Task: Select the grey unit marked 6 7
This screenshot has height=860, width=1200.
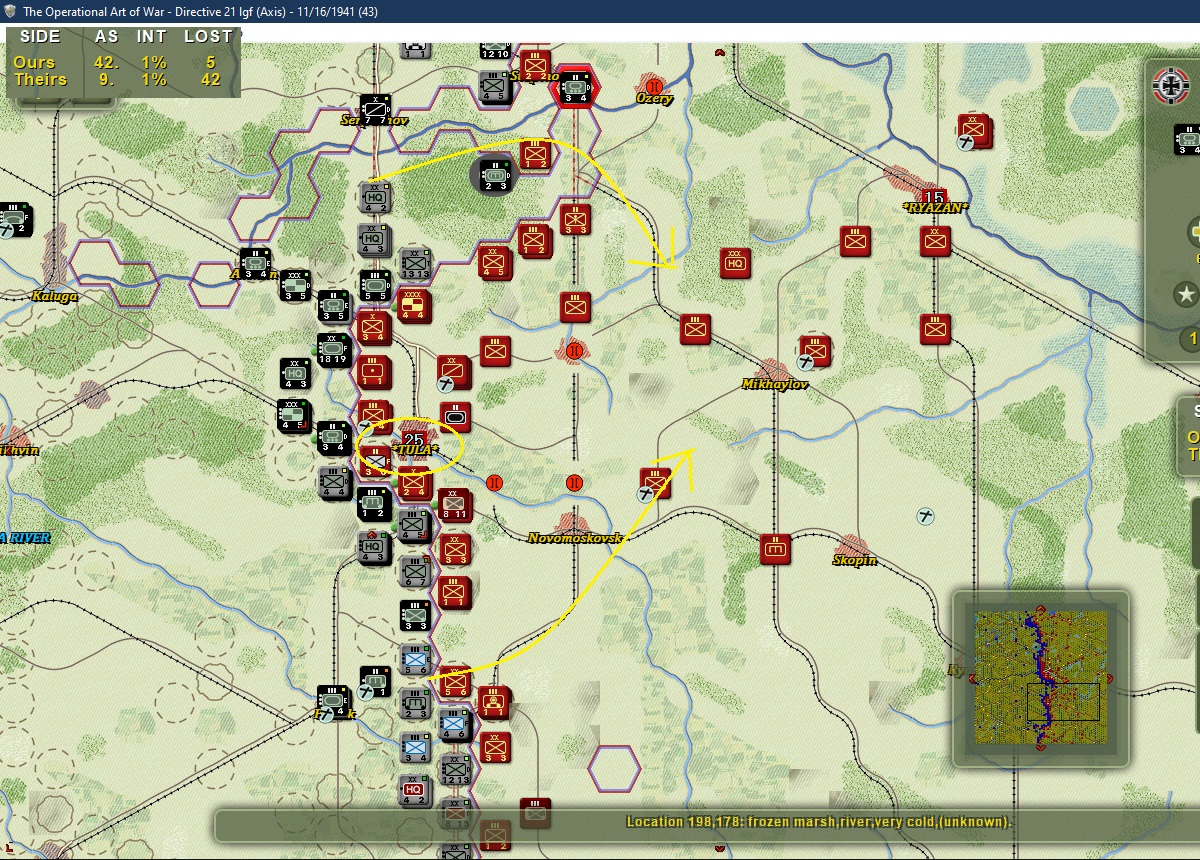Action: pos(415,570)
